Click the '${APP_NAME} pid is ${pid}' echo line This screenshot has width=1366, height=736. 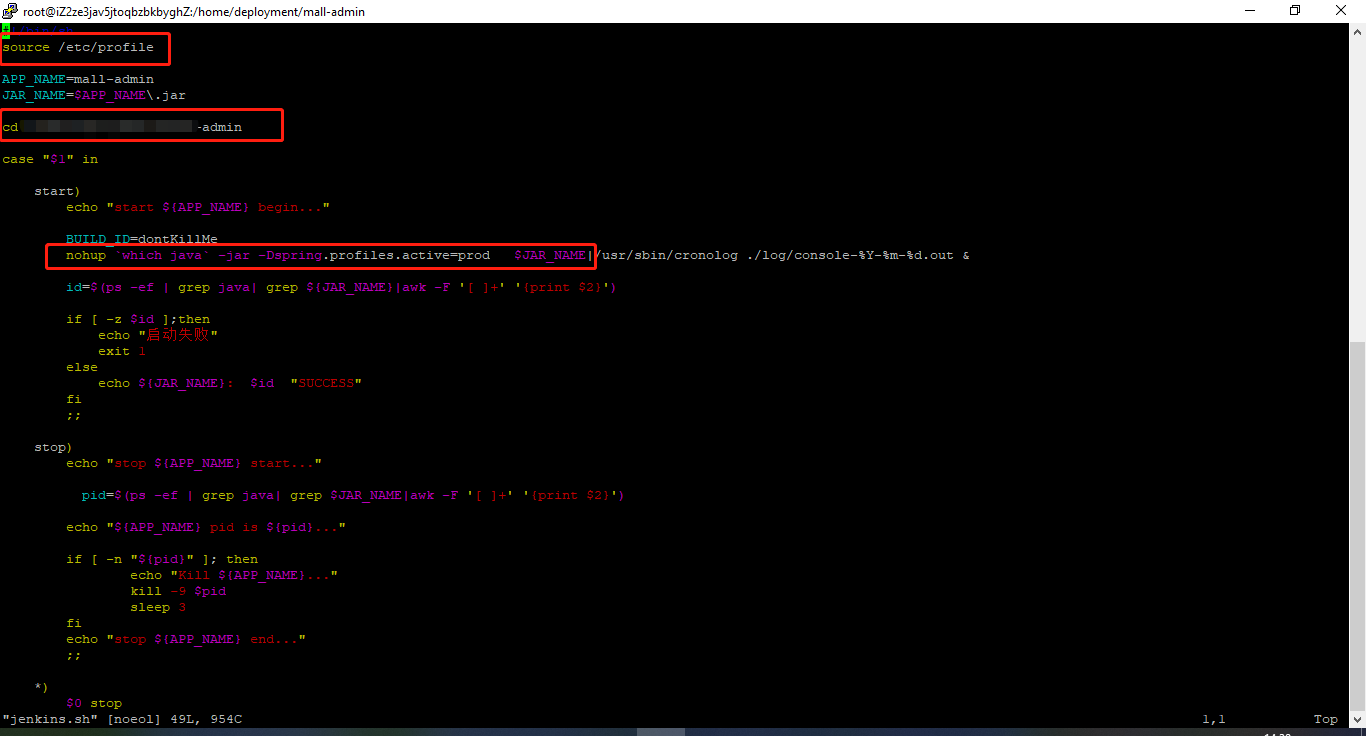tap(206, 527)
